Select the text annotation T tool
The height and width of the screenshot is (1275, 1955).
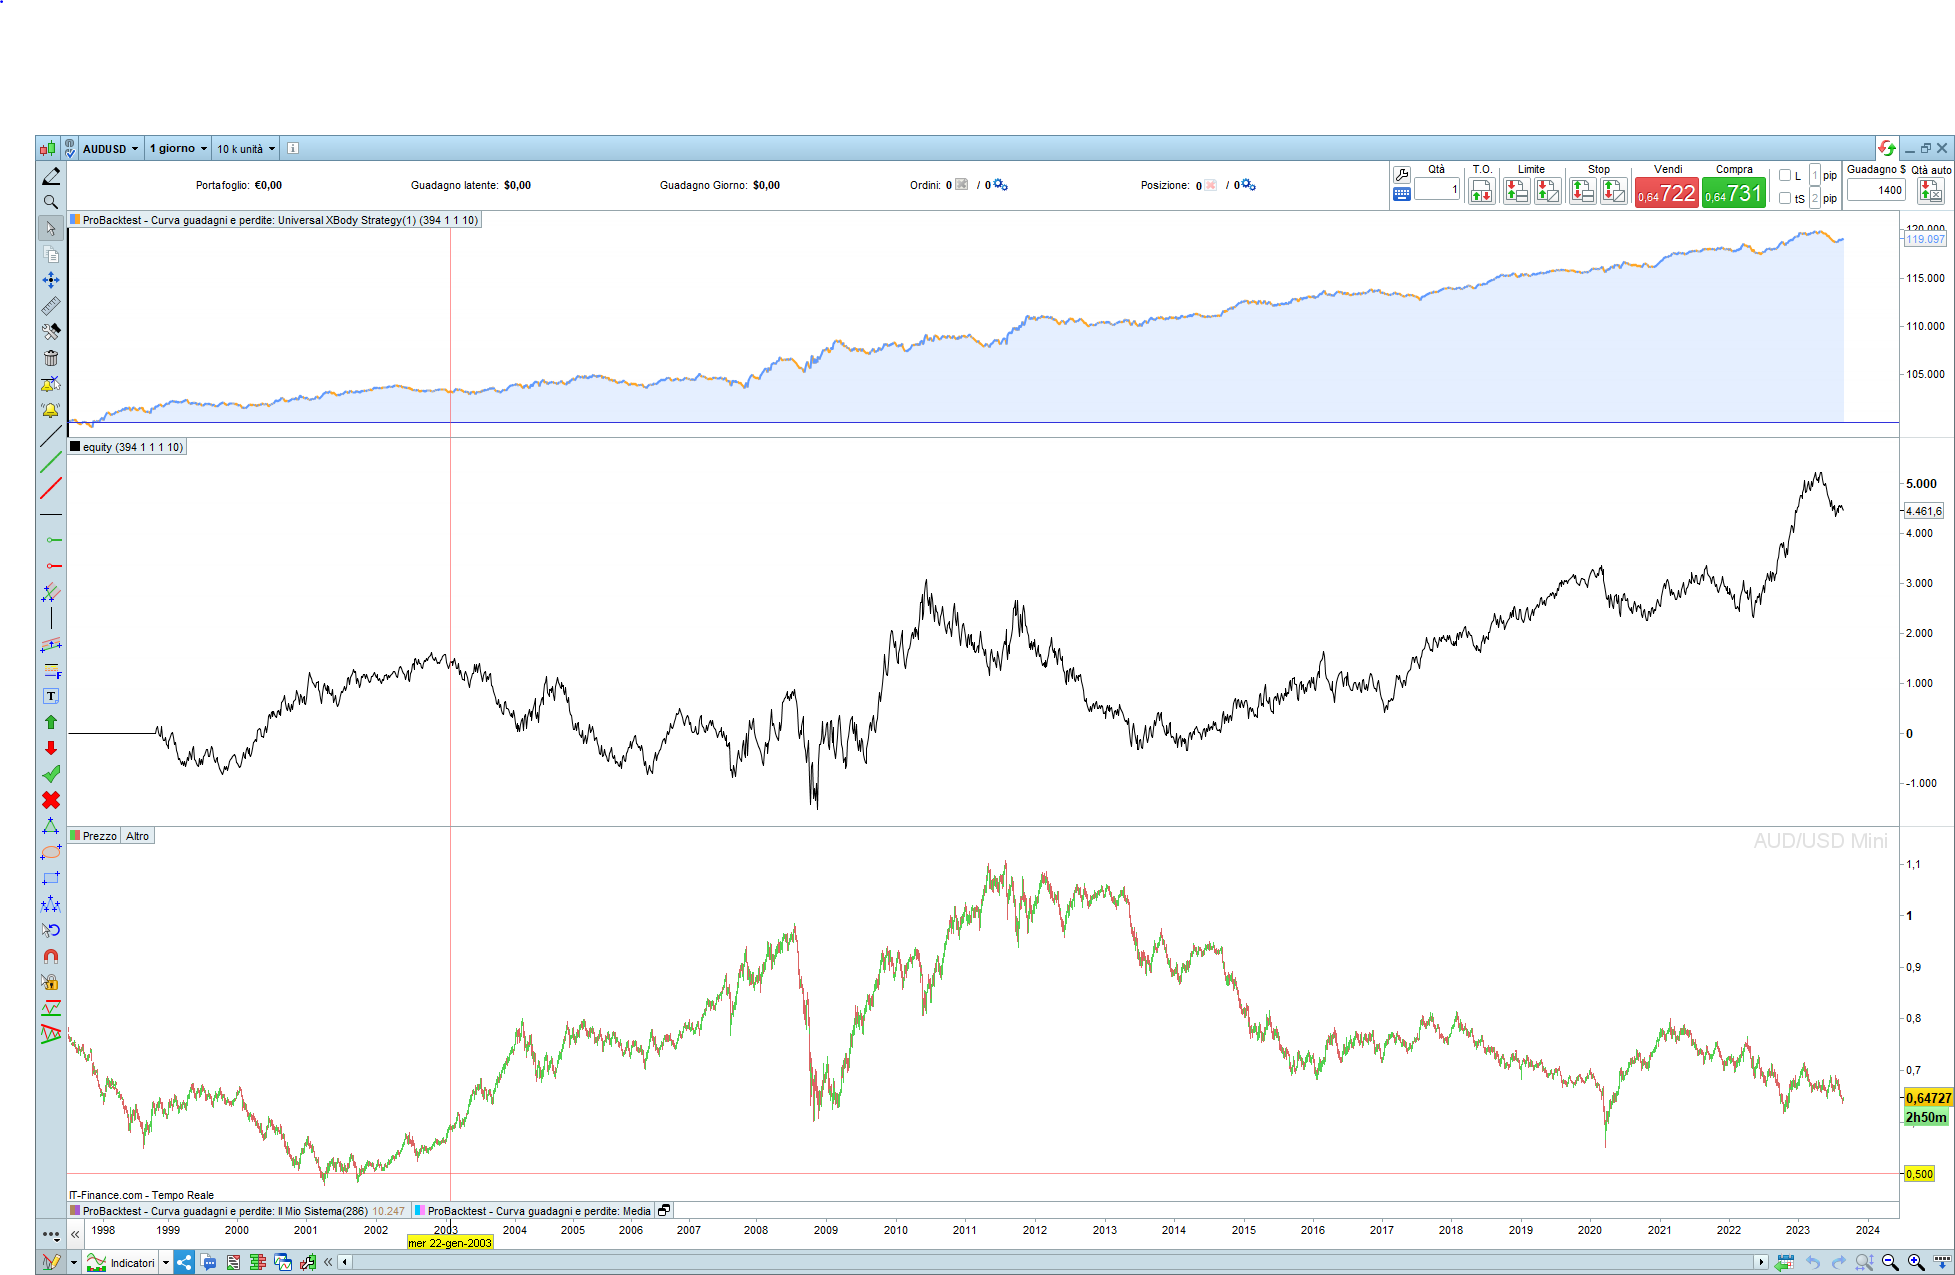click(51, 696)
